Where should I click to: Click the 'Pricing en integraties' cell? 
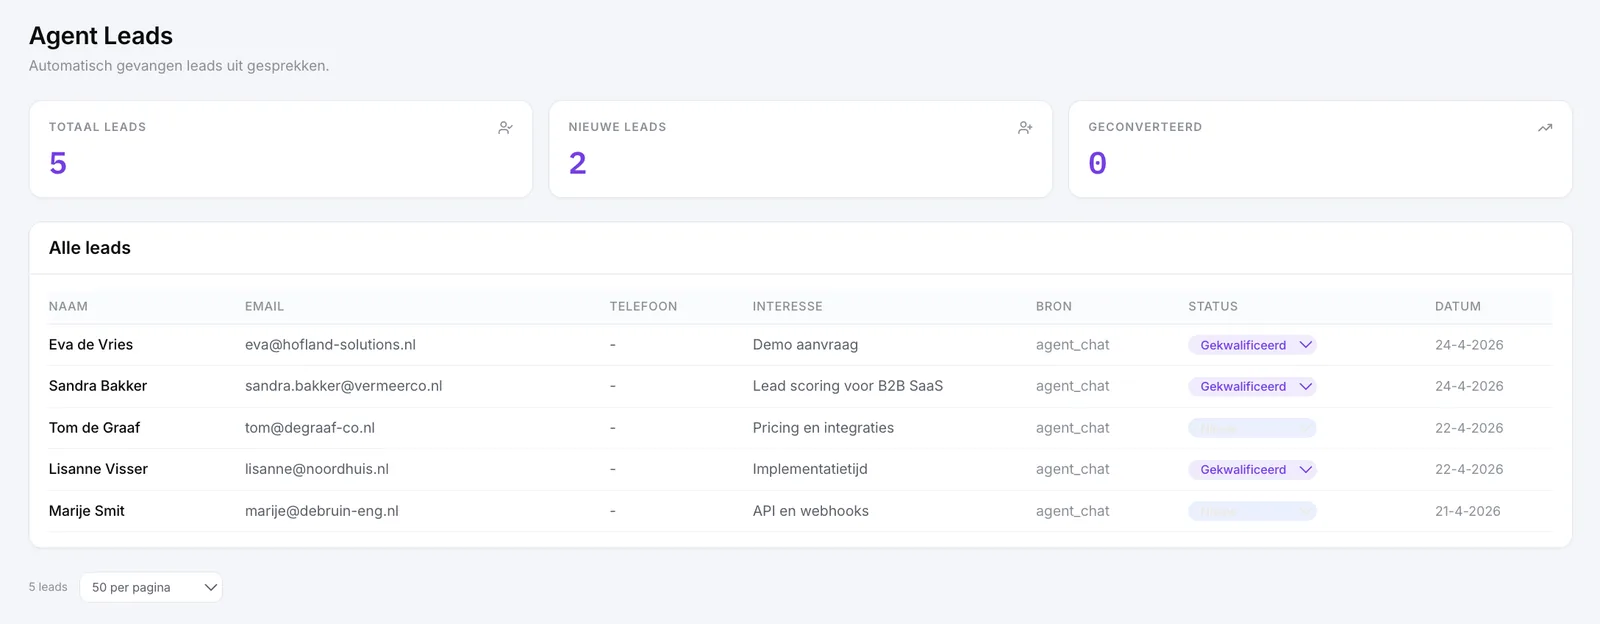(x=823, y=427)
